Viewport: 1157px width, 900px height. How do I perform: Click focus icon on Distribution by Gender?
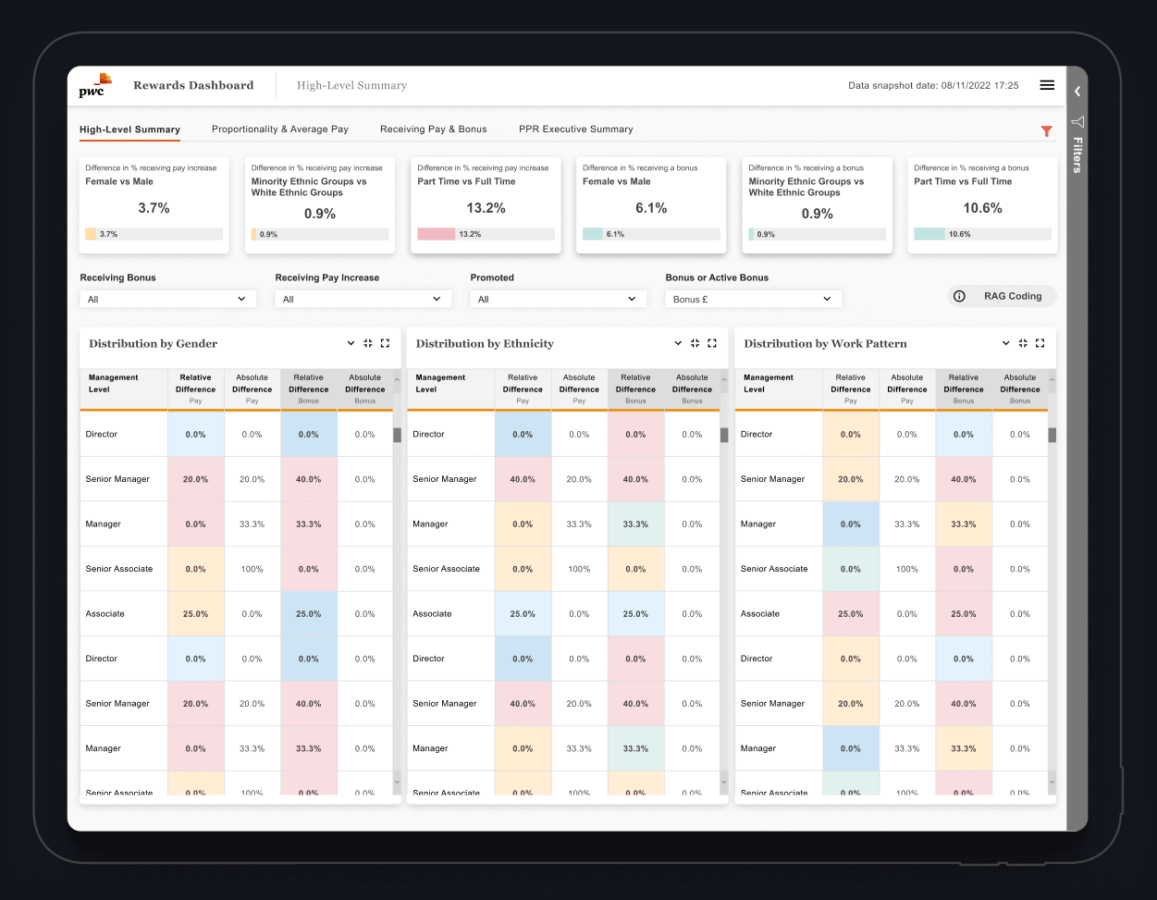368,343
